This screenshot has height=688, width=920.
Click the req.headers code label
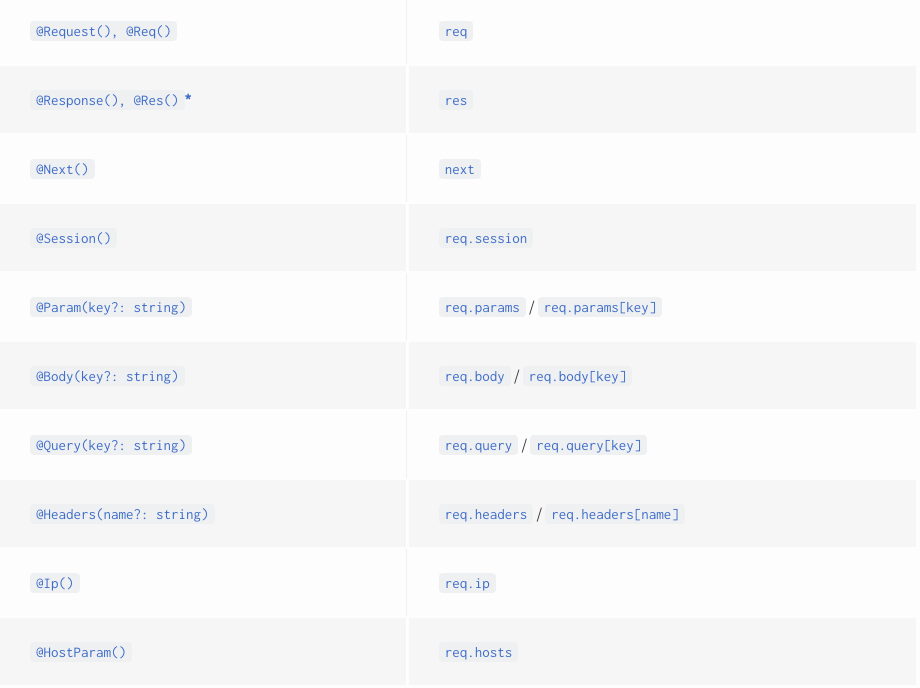(486, 514)
